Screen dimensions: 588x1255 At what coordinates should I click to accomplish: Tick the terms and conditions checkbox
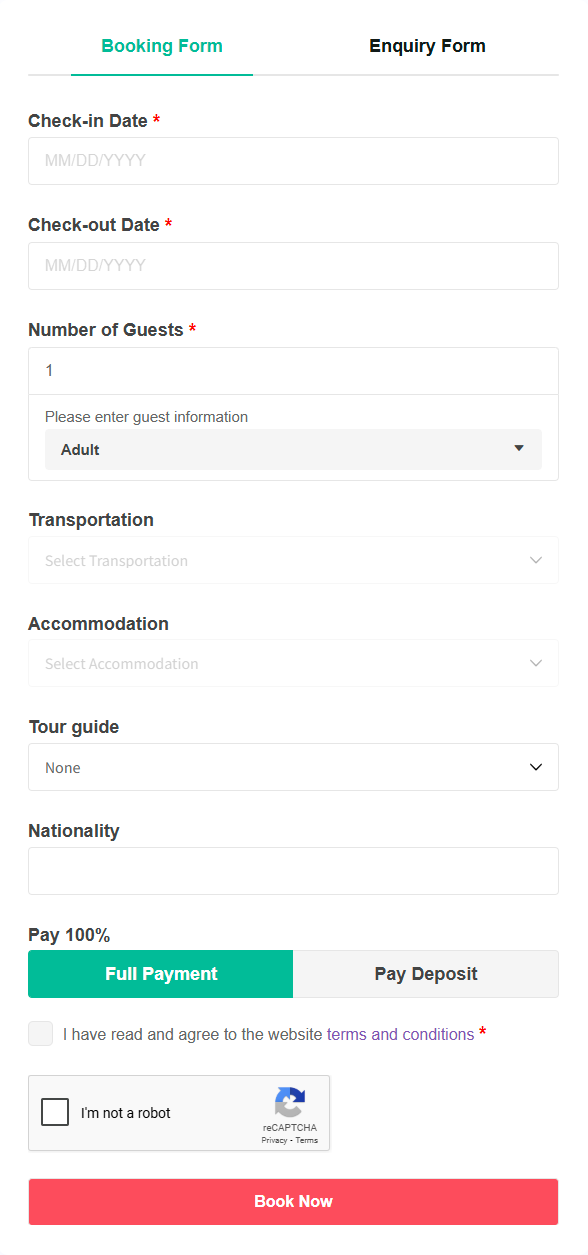pyautogui.click(x=41, y=1034)
